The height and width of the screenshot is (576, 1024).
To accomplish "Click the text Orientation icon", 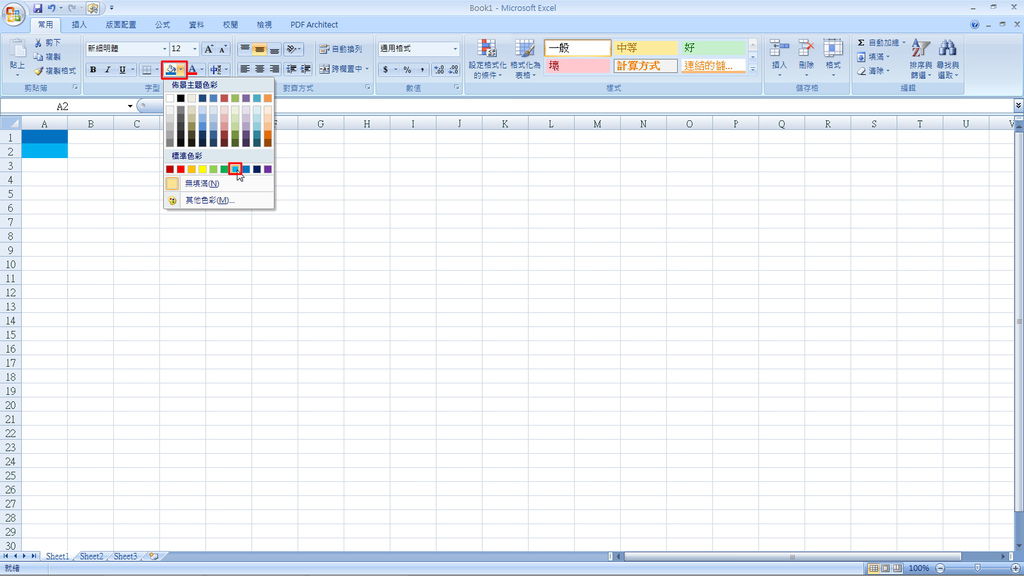I will [x=291, y=49].
